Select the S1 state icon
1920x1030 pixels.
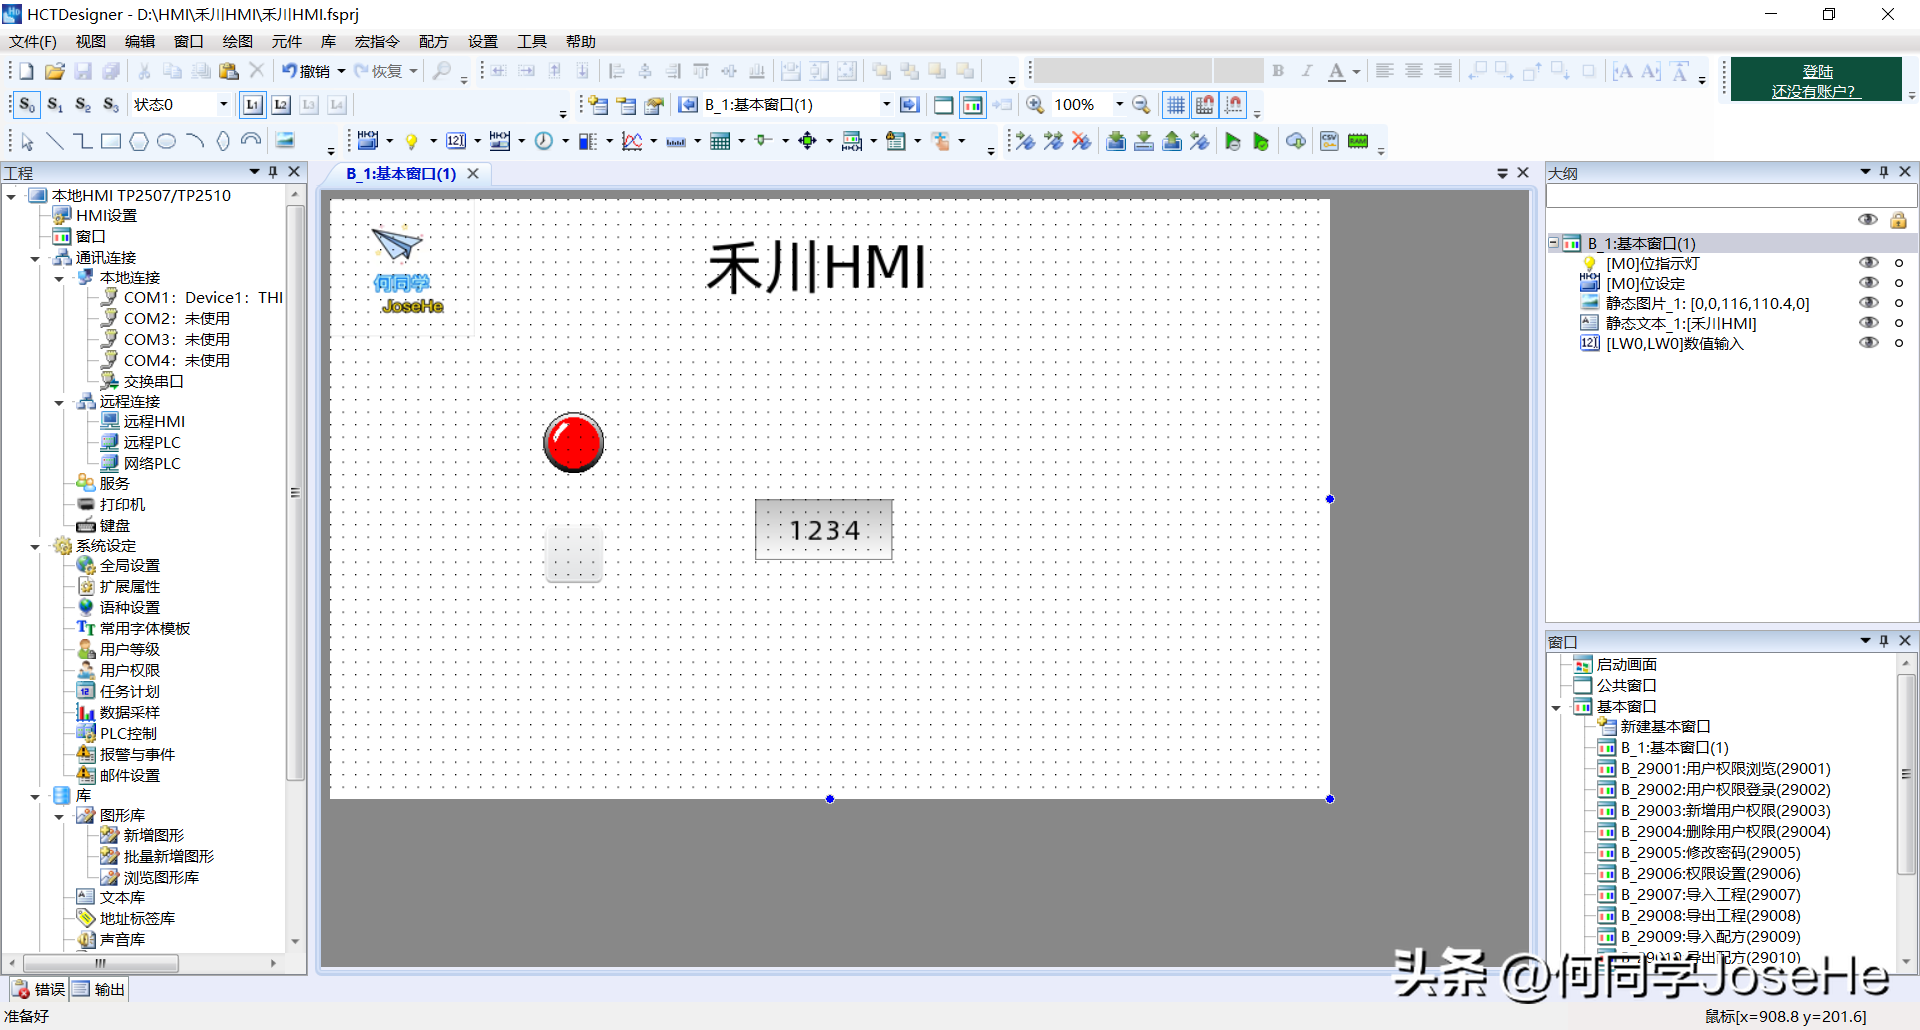55,105
